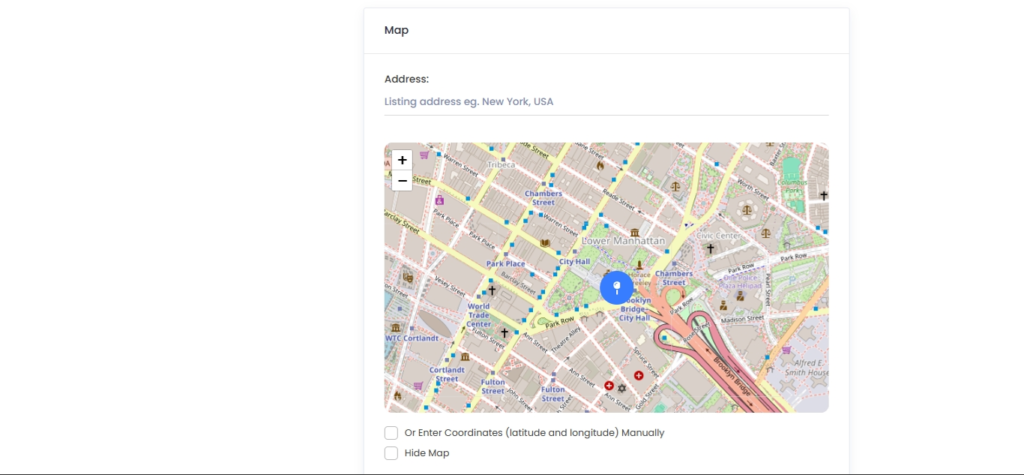Click church cross icon above Fulton Street

[x=504, y=333]
